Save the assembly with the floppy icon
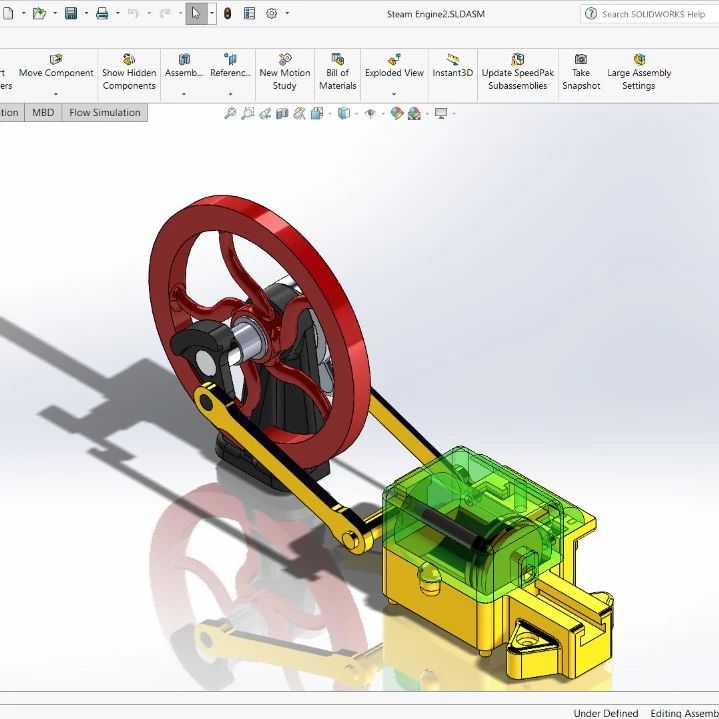The width and height of the screenshot is (719, 719). (71, 13)
